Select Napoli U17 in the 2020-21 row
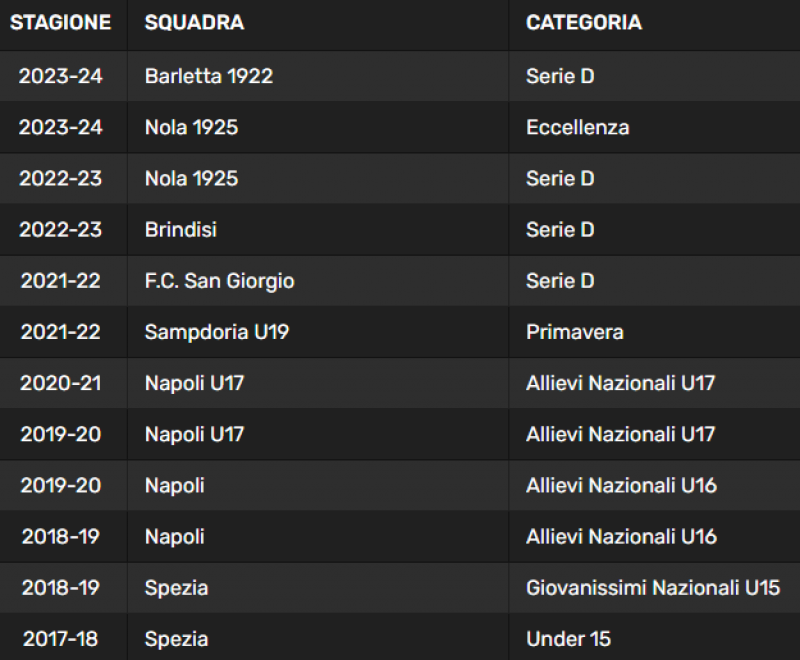 [x=194, y=383]
